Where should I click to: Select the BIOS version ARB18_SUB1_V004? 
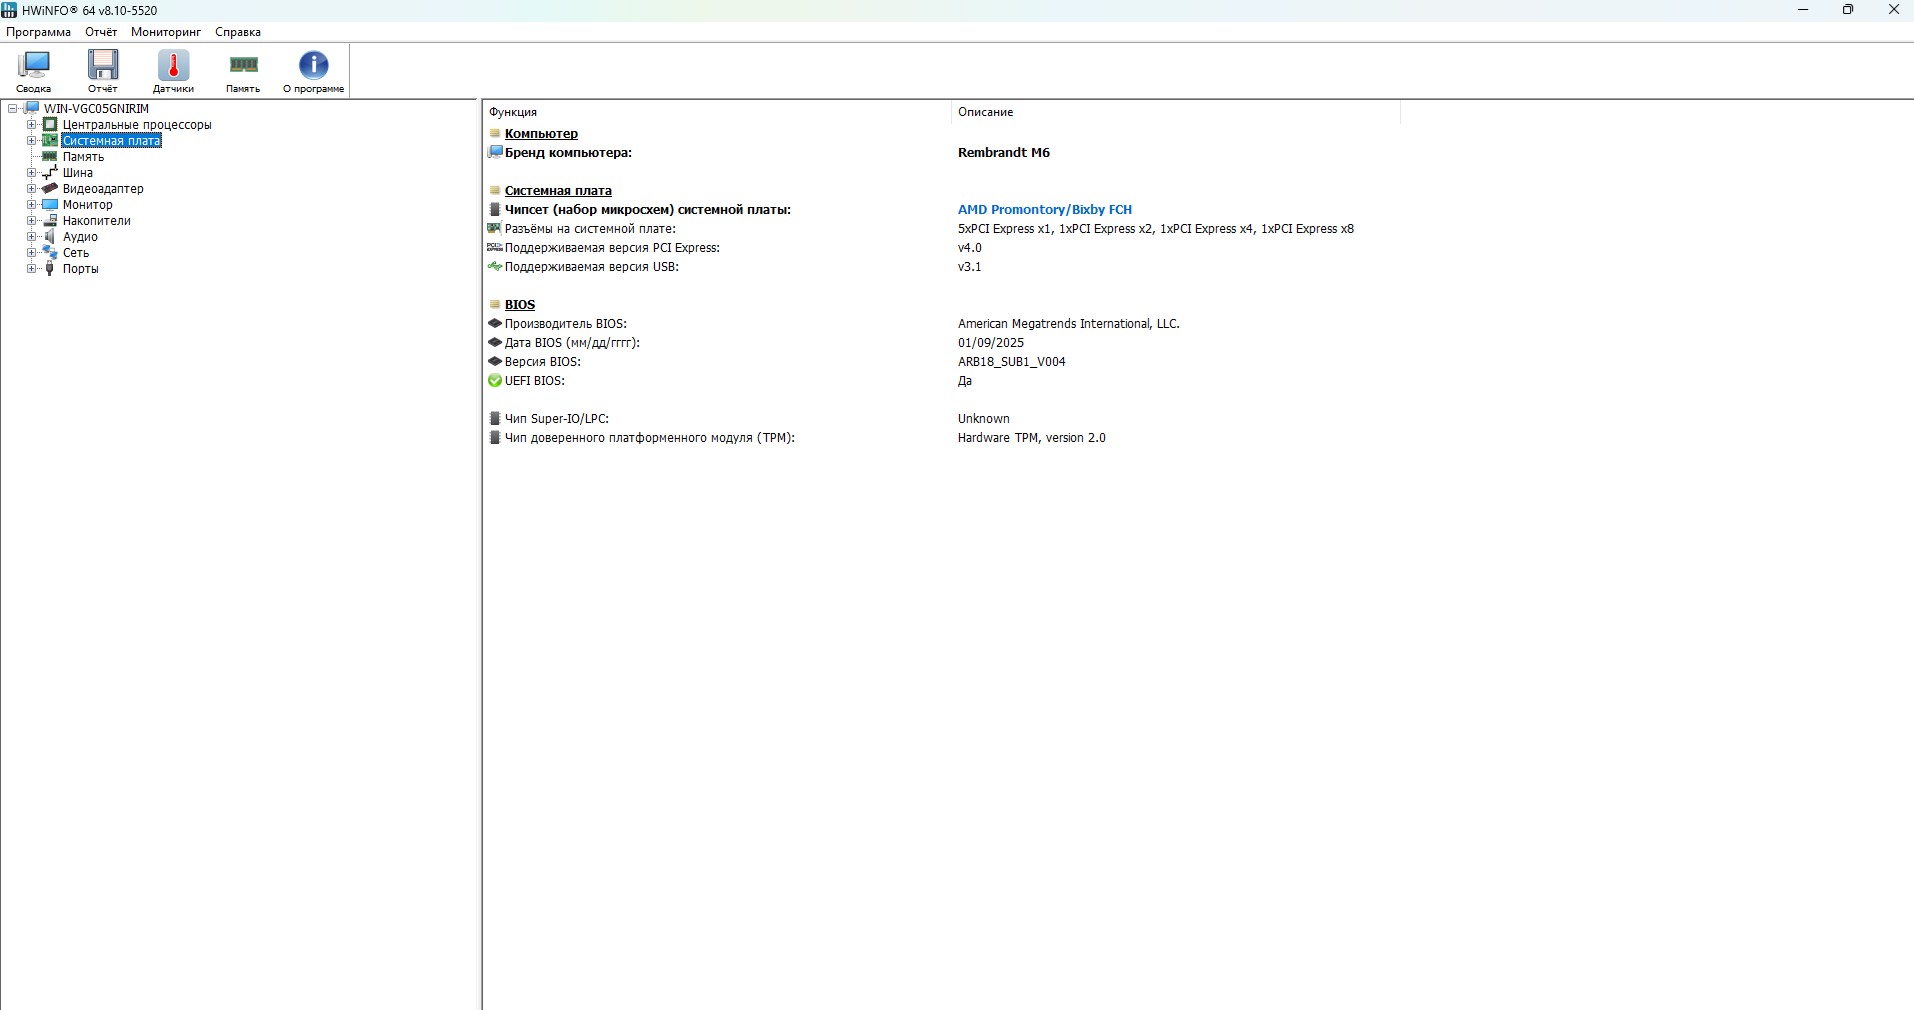pyautogui.click(x=1012, y=362)
